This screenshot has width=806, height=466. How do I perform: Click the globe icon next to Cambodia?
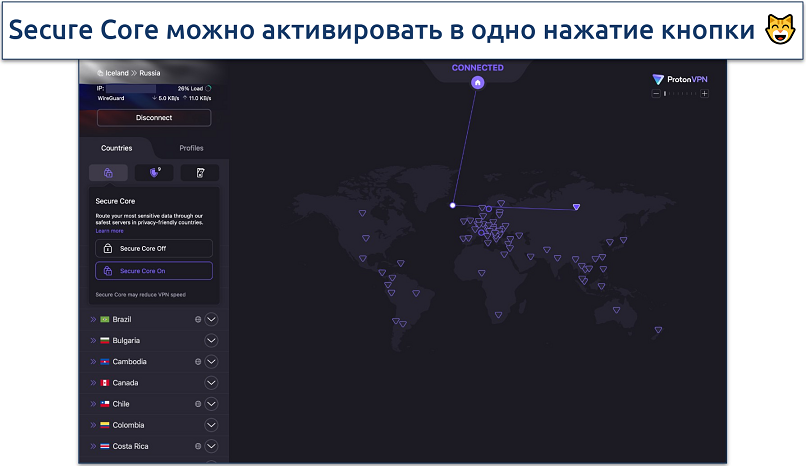click(x=197, y=362)
